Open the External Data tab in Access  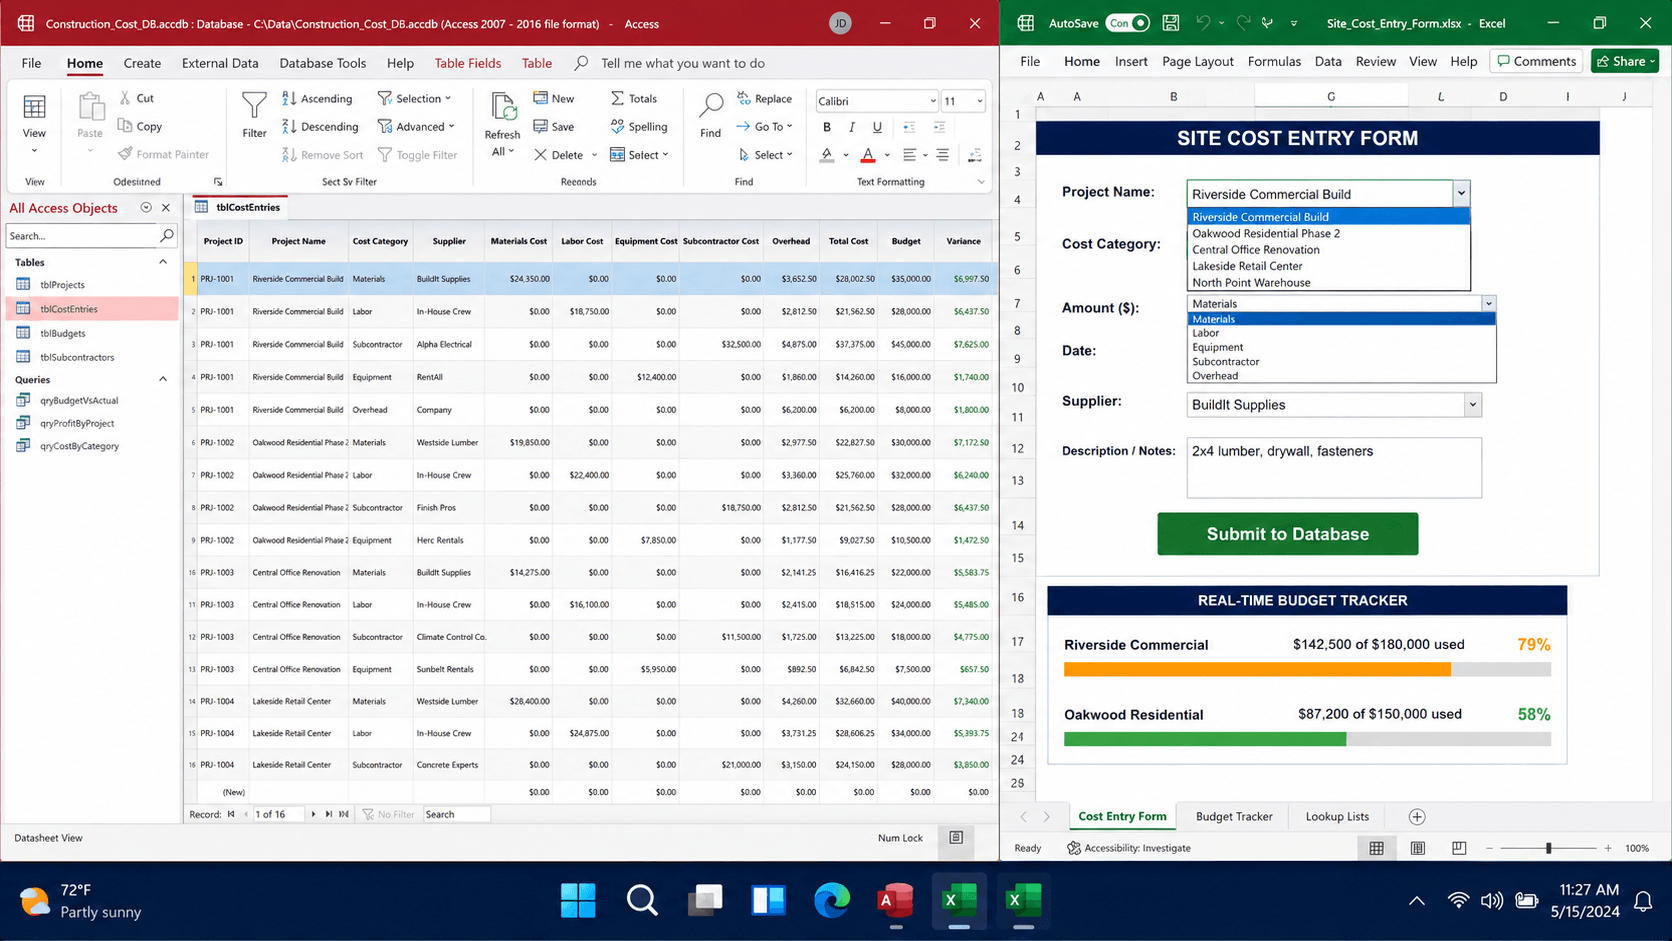220,63
